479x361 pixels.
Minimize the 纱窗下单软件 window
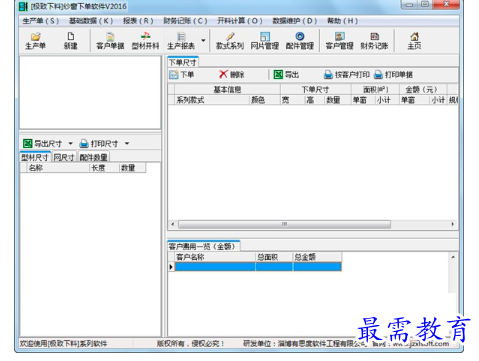[410, 5]
